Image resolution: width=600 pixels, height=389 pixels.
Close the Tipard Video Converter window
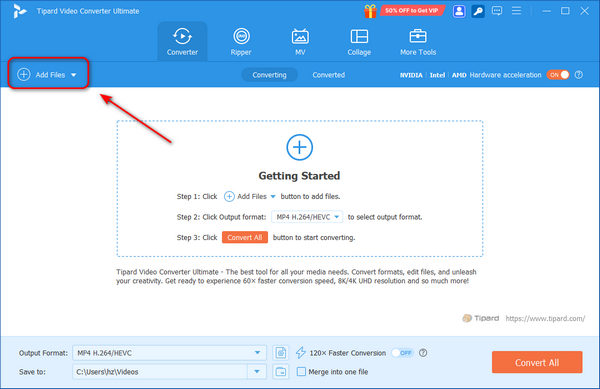(584, 11)
